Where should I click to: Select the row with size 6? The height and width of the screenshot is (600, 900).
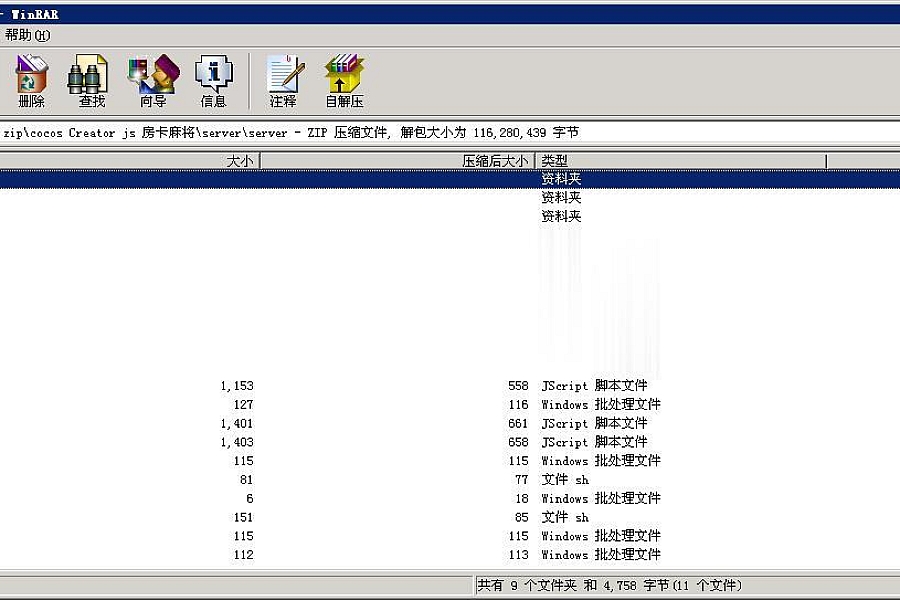pos(450,498)
